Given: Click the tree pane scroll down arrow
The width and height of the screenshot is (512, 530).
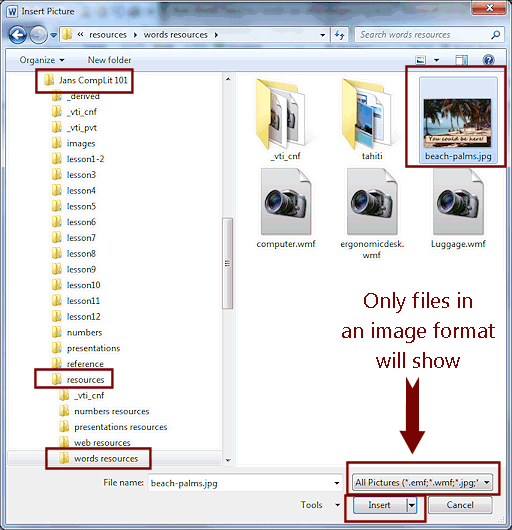Looking at the screenshot, I should pyautogui.click(x=228, y=460).
